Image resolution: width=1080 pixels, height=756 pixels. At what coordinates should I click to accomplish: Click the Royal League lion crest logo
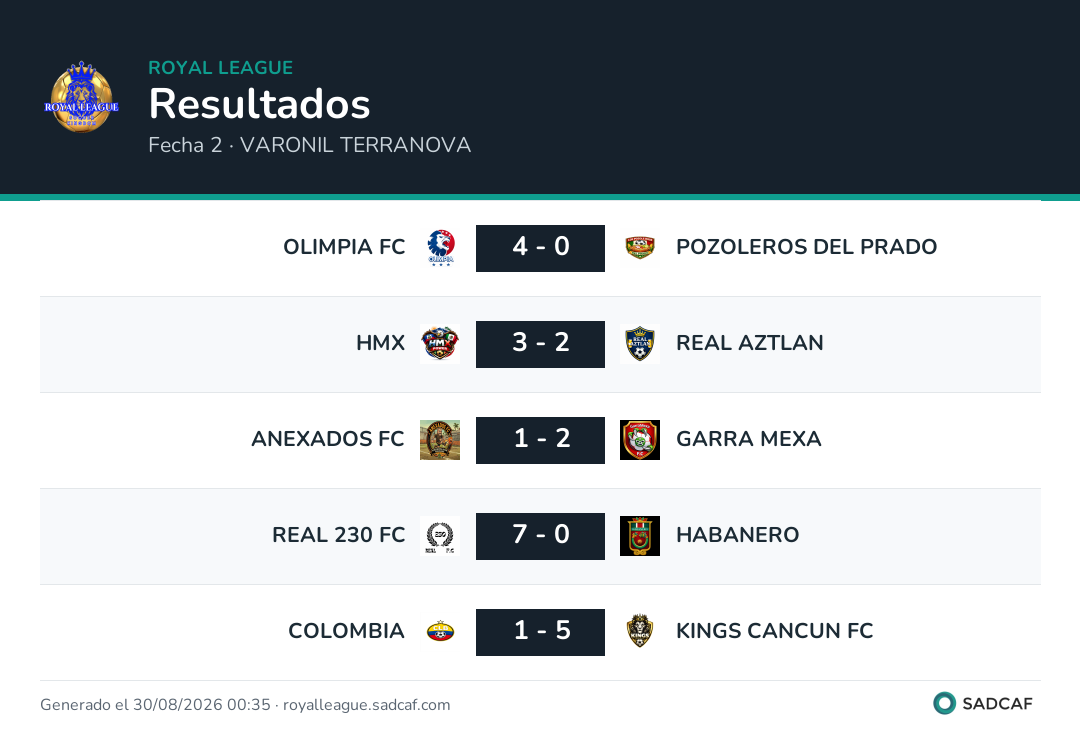(81, 96)
